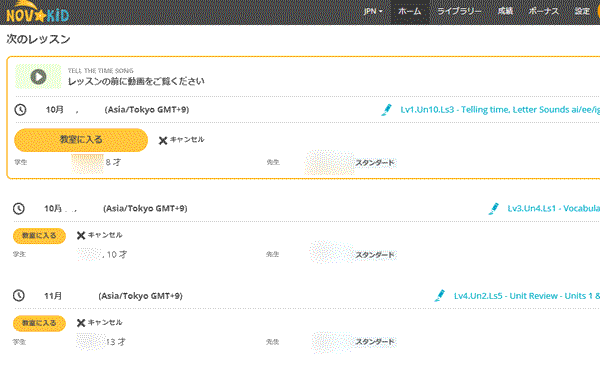
Task: Click the blurred teacher avatar in the Lv4.Un2.Ls5 row
Action: [332, 342]
